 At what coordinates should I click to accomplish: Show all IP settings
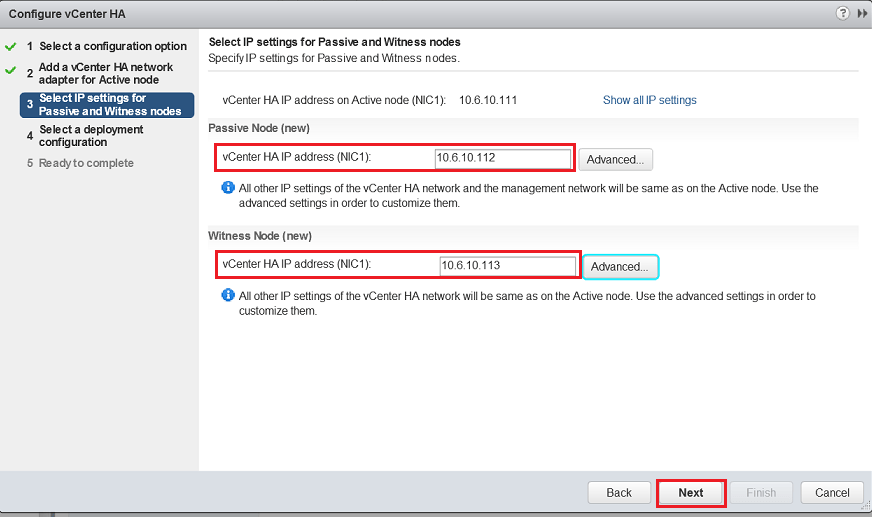[649, 100]
